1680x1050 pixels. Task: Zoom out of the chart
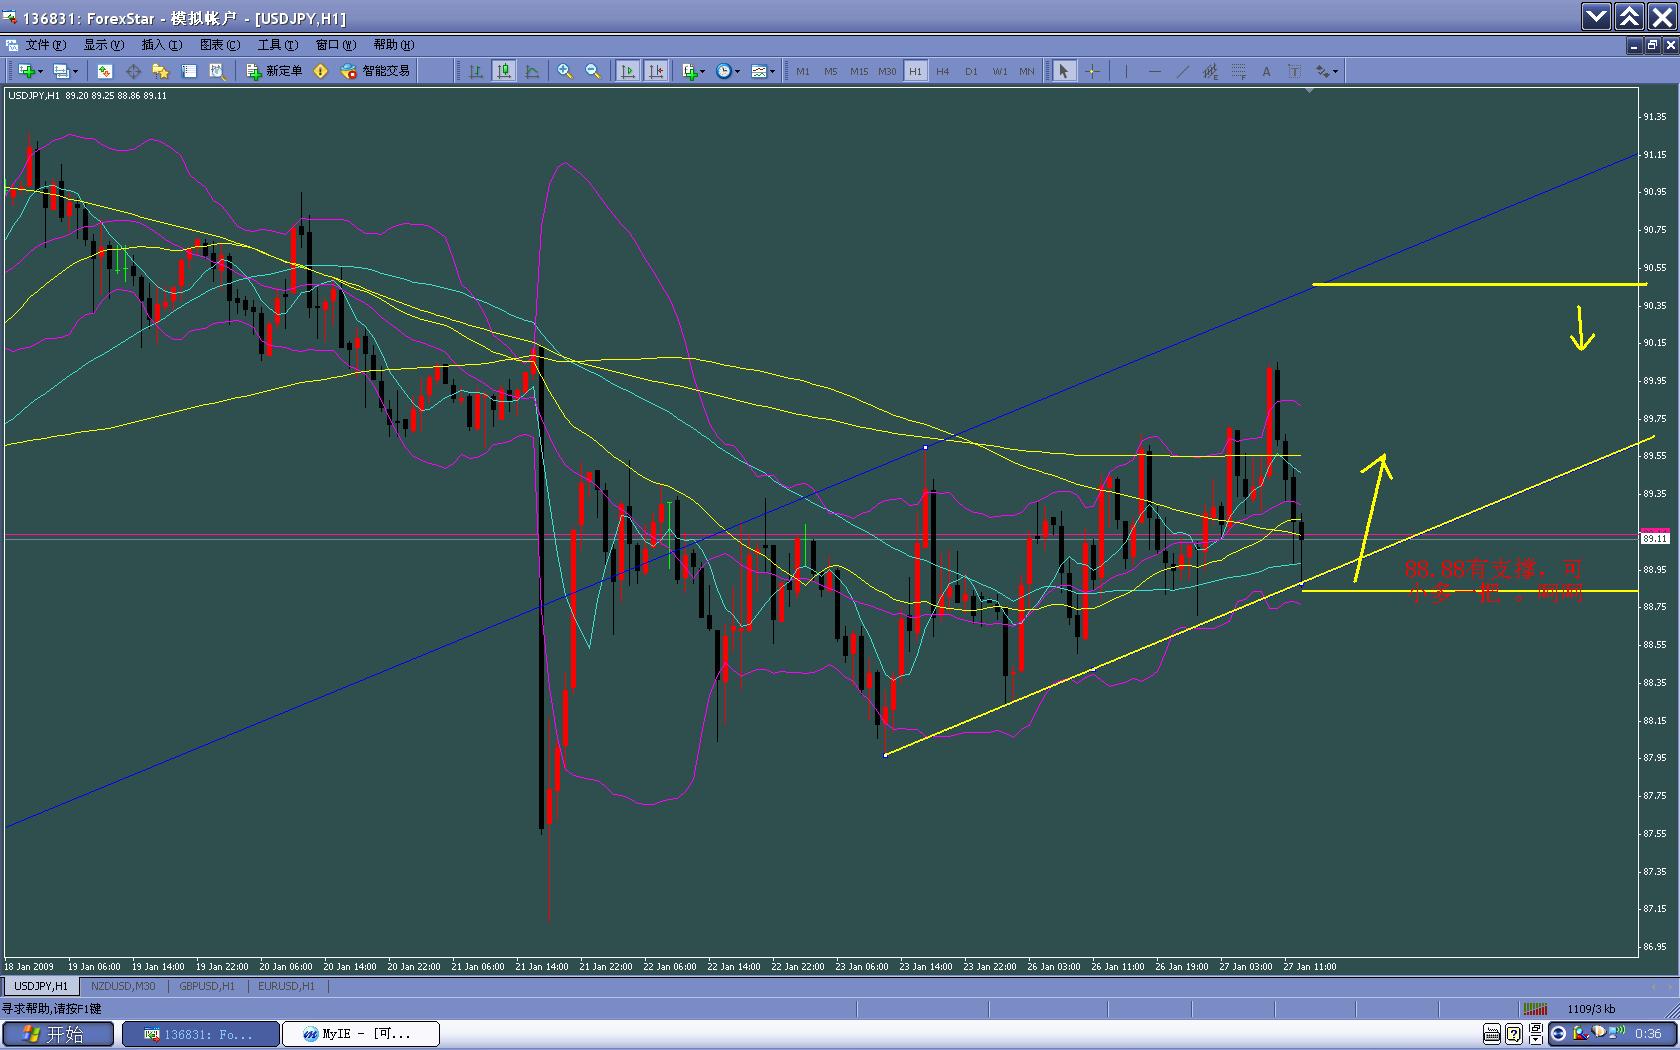click(x=593, y=71)
